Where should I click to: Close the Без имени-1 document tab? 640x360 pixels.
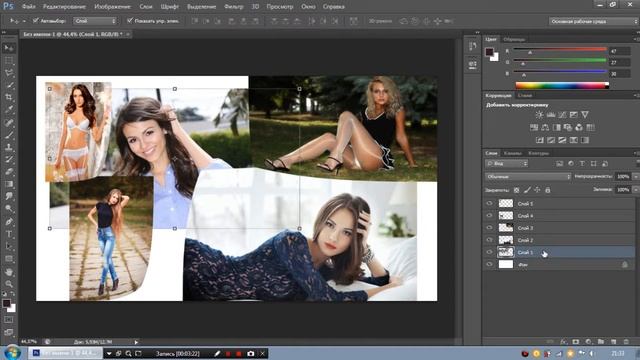128,34
